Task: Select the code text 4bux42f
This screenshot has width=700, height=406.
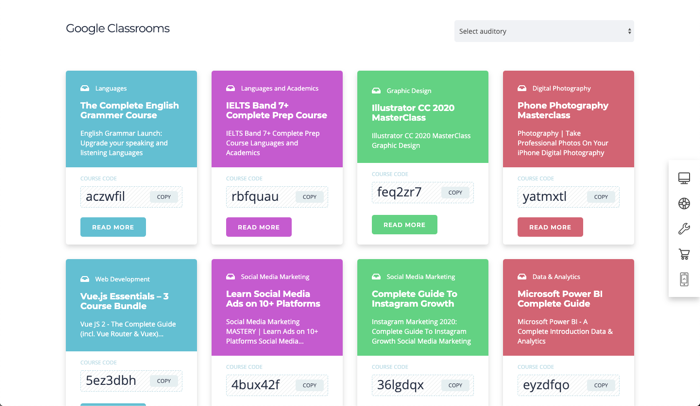Action: [255, 385]
